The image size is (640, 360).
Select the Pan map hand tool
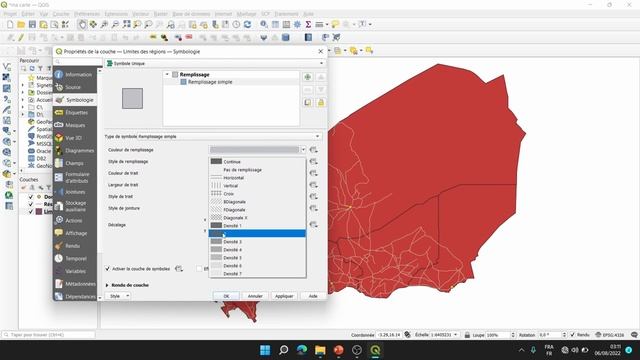pyautogui.click(x=82, y=24)
